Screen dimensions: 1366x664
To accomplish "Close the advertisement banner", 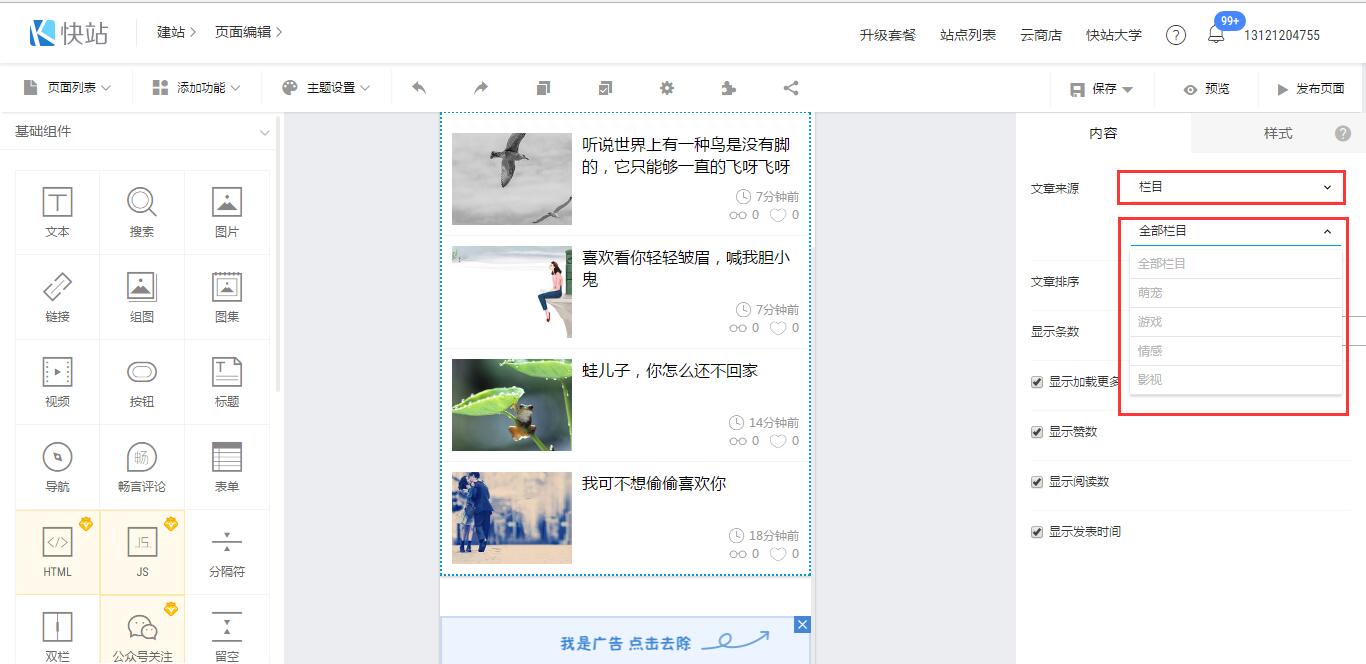I will pyautogui.click(x=802, y=625).
